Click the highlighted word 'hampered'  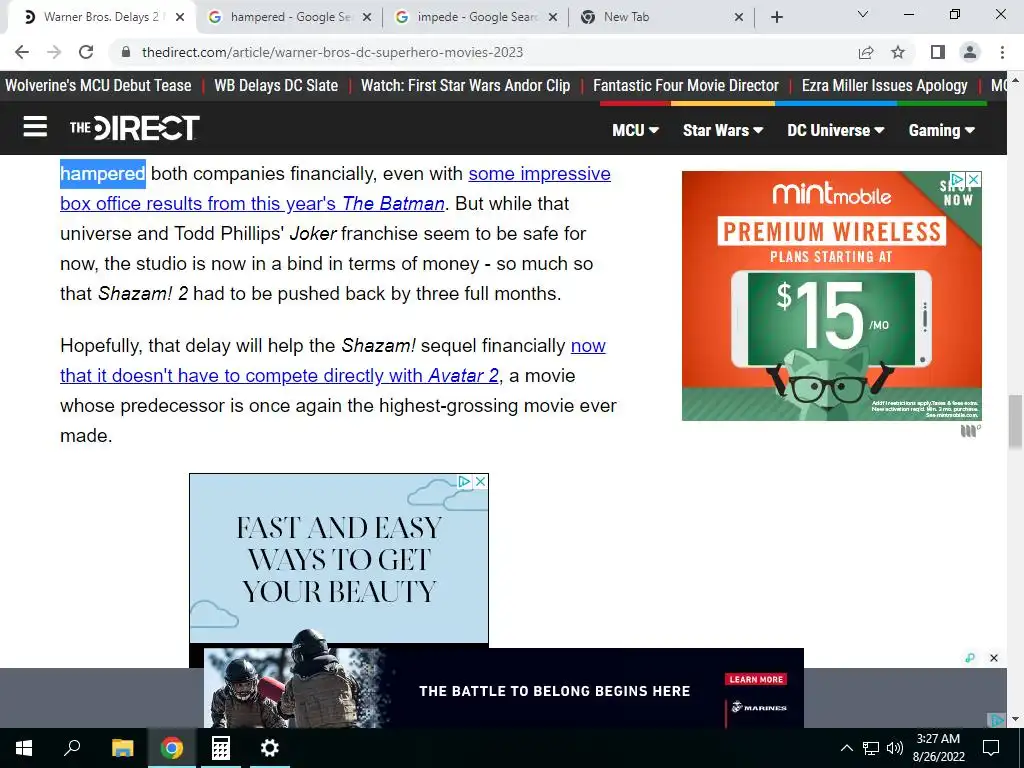(103, 174)
